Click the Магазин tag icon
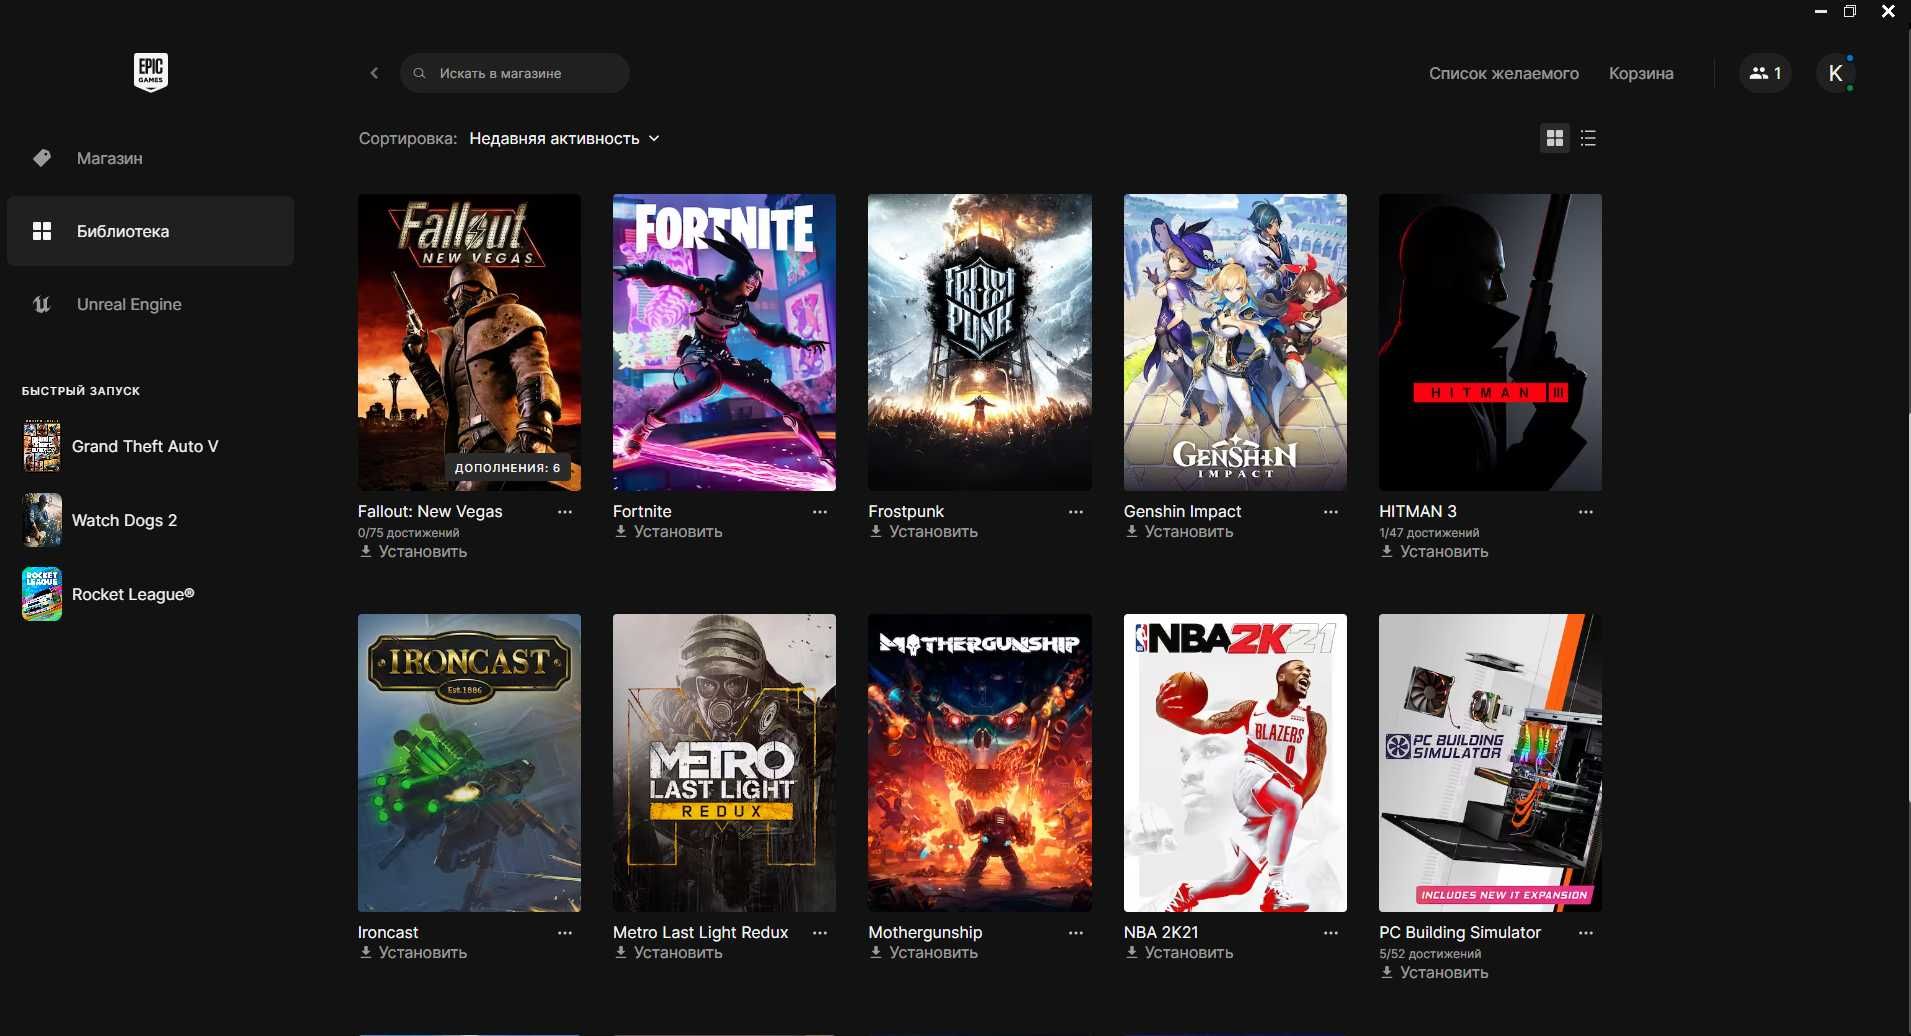Image resolution: width=1911 pixels, height=1036 pixels. point(42,158)
